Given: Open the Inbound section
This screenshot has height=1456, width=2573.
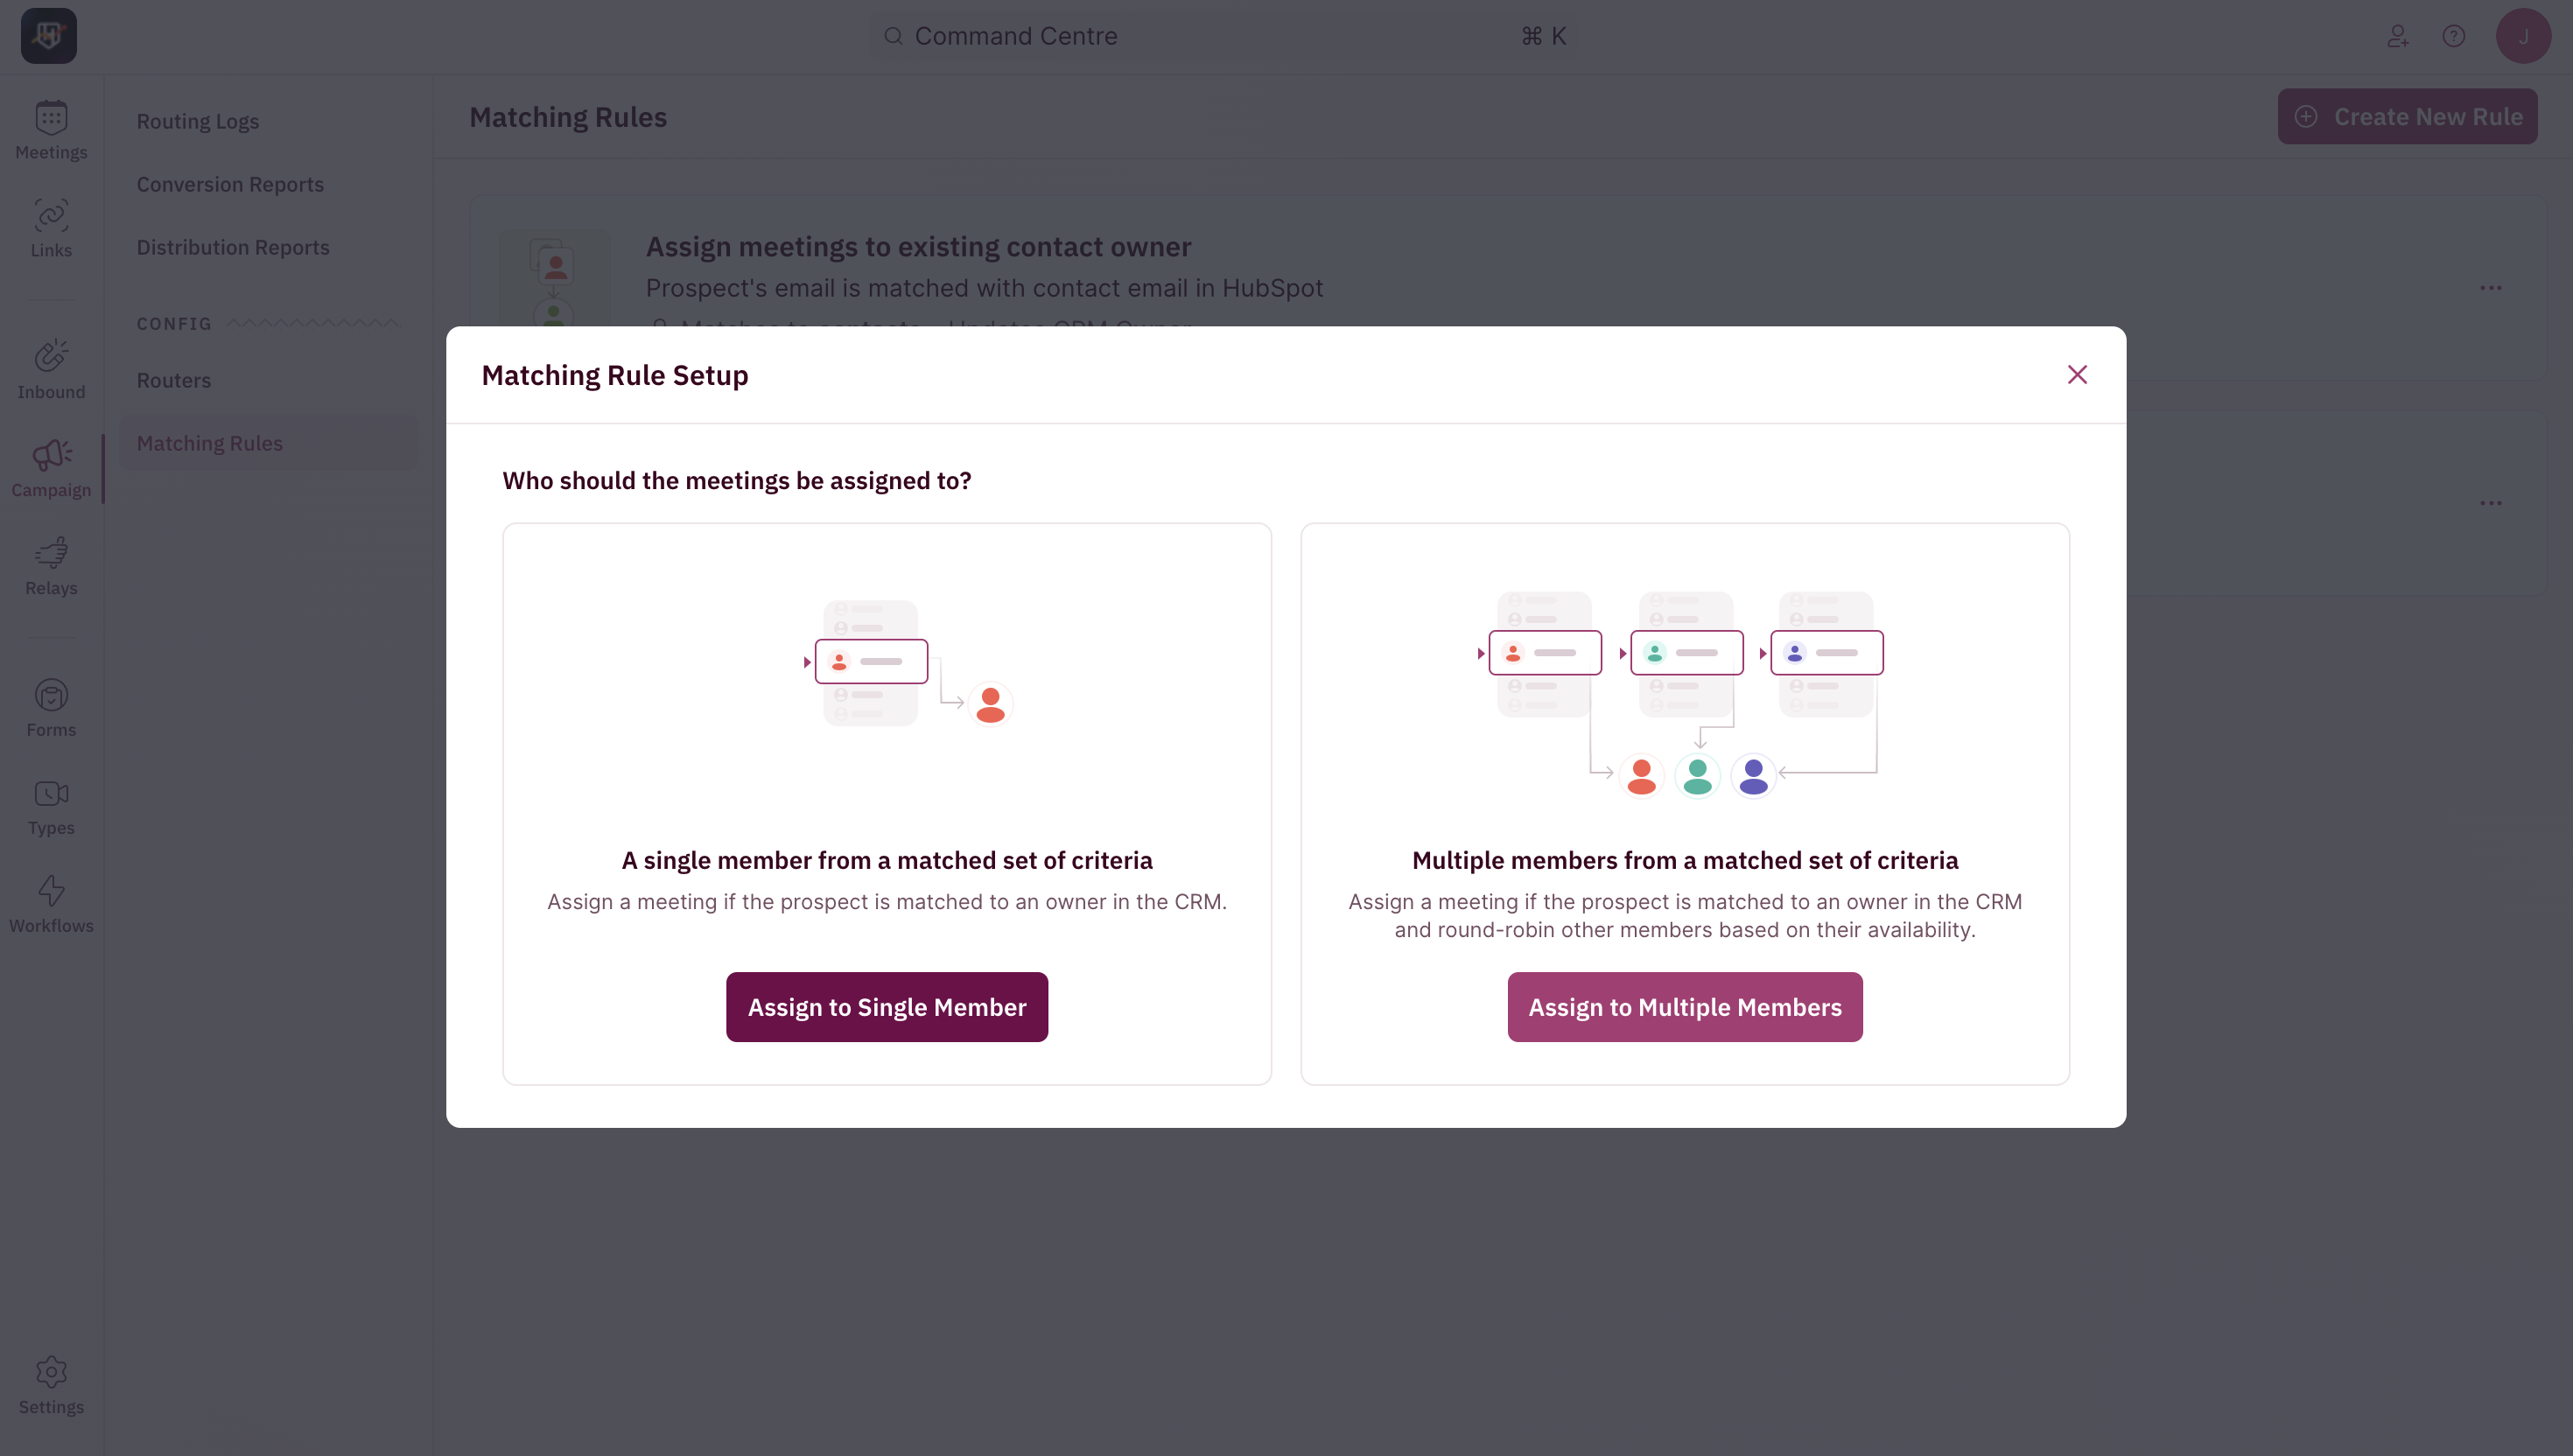Looking at the screenshot, I should pyautogui.click(x=51, y=370).
